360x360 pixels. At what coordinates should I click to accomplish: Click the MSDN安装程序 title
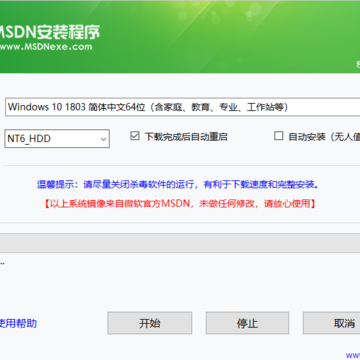tap(49, 32)
